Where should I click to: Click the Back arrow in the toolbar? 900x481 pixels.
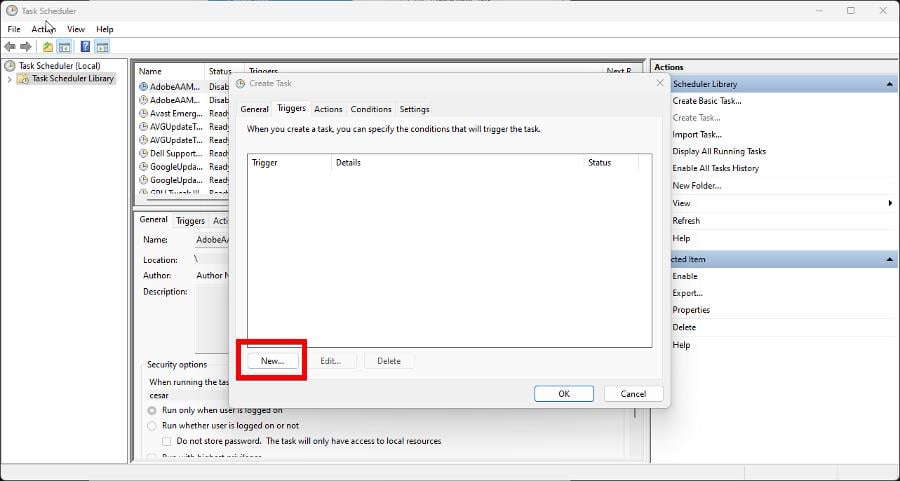[x=10, y=46]
